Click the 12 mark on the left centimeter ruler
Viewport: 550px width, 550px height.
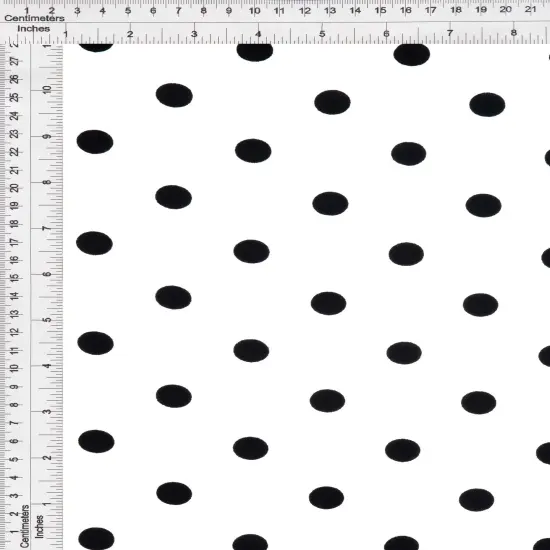coord(14,332)
